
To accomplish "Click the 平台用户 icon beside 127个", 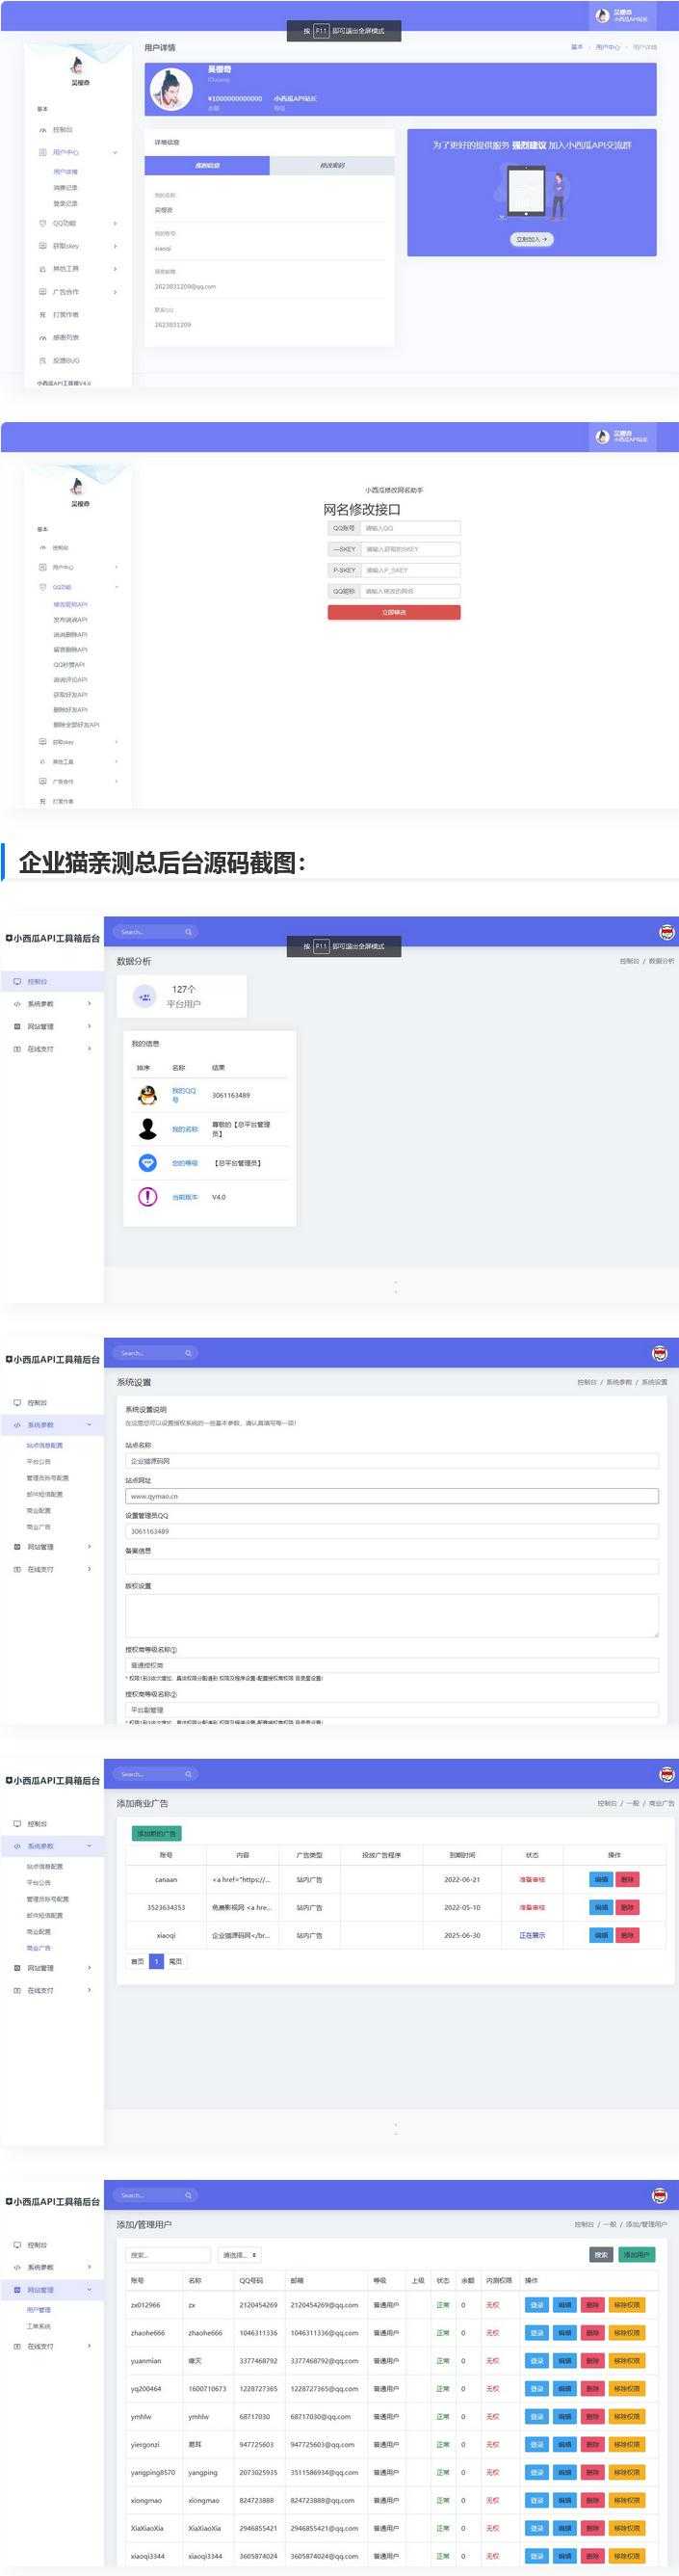I will [144, 997].
